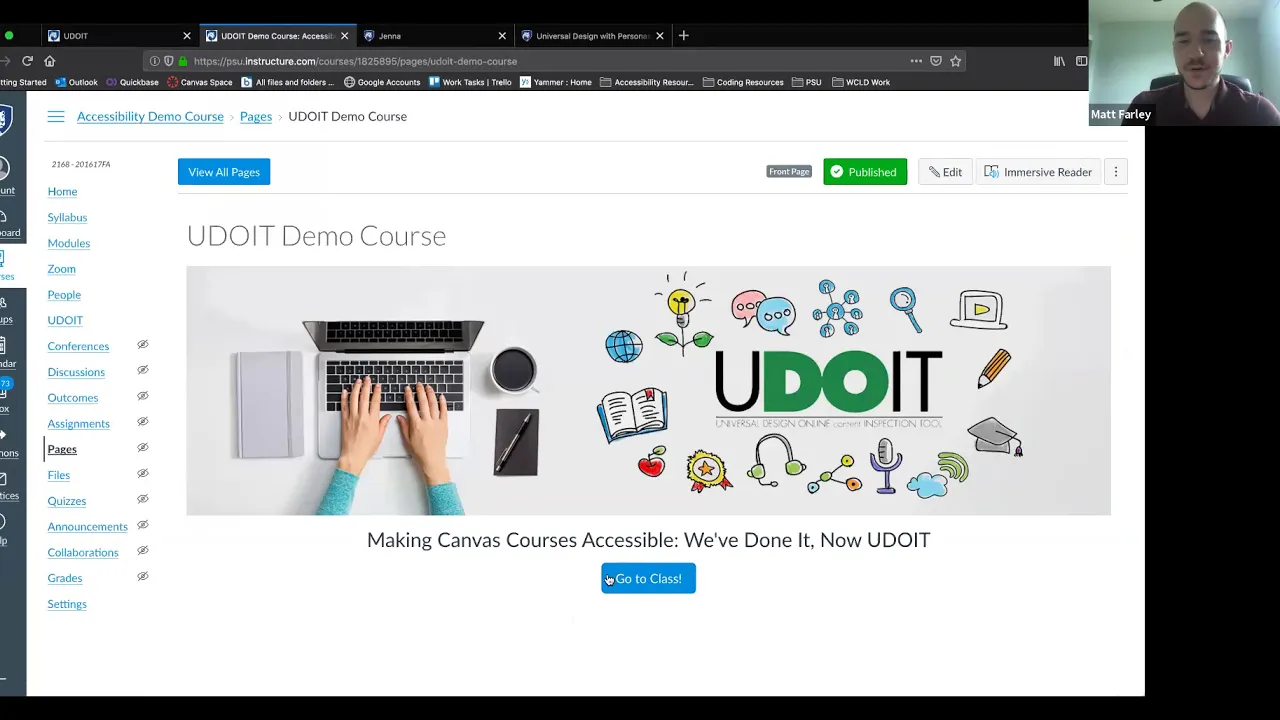Screen dimensions: 1280x720
Task: Open Accessibility Demo Course breadcrumb link
Action: (x=150, y=116)
